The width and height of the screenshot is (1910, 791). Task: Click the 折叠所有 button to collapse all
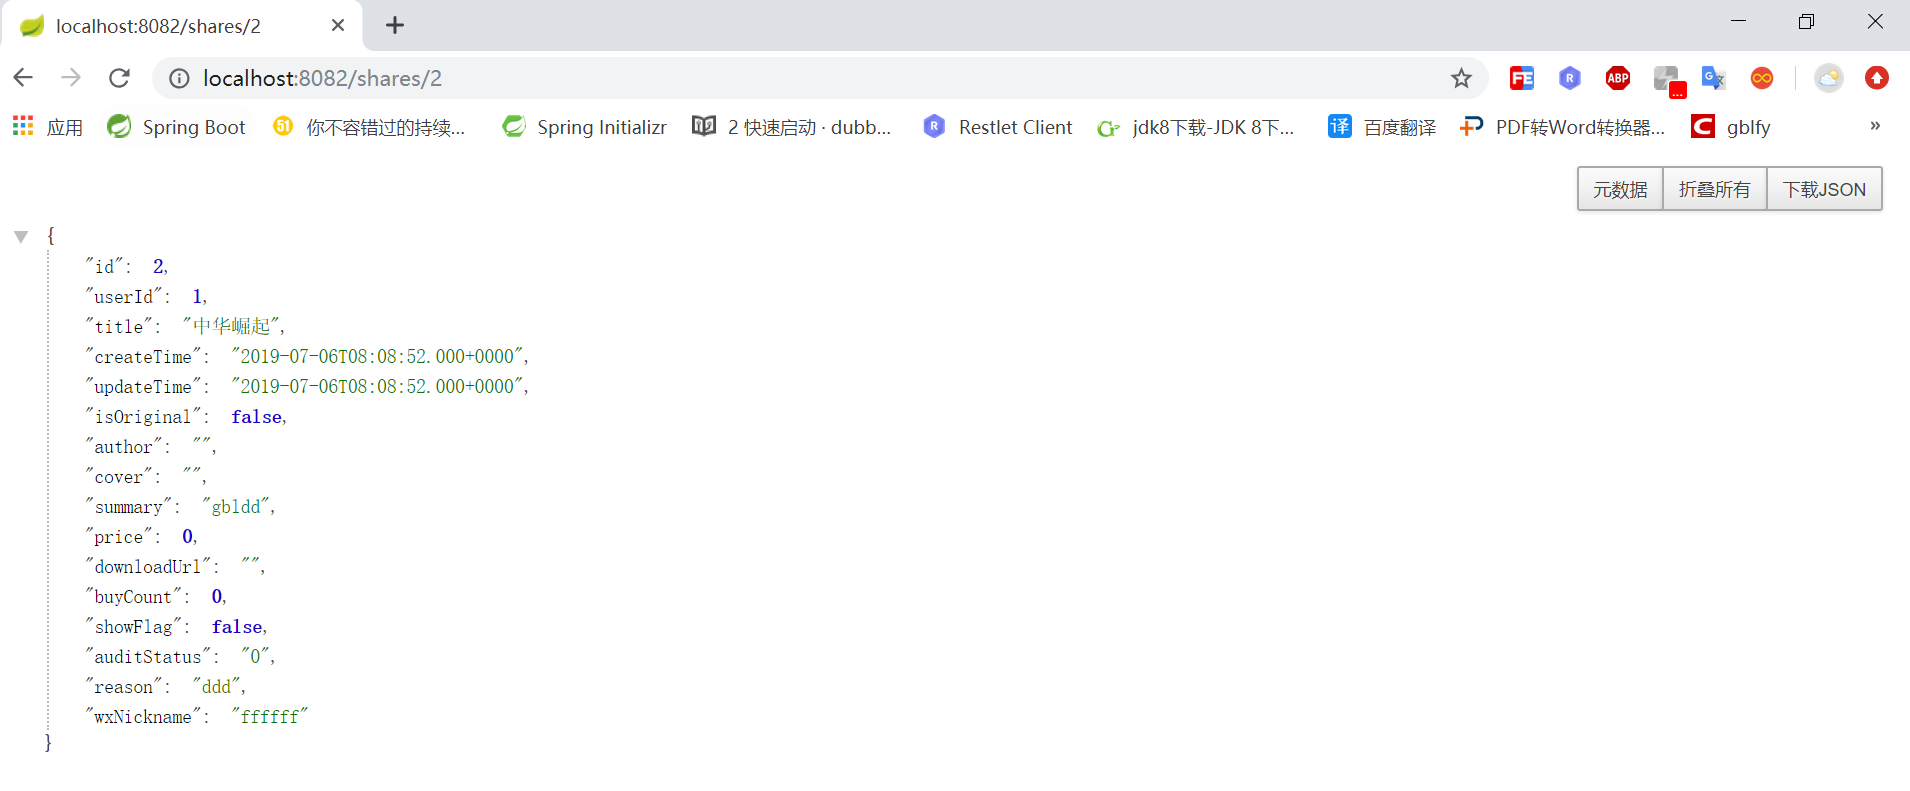[x=1714, y=189]
